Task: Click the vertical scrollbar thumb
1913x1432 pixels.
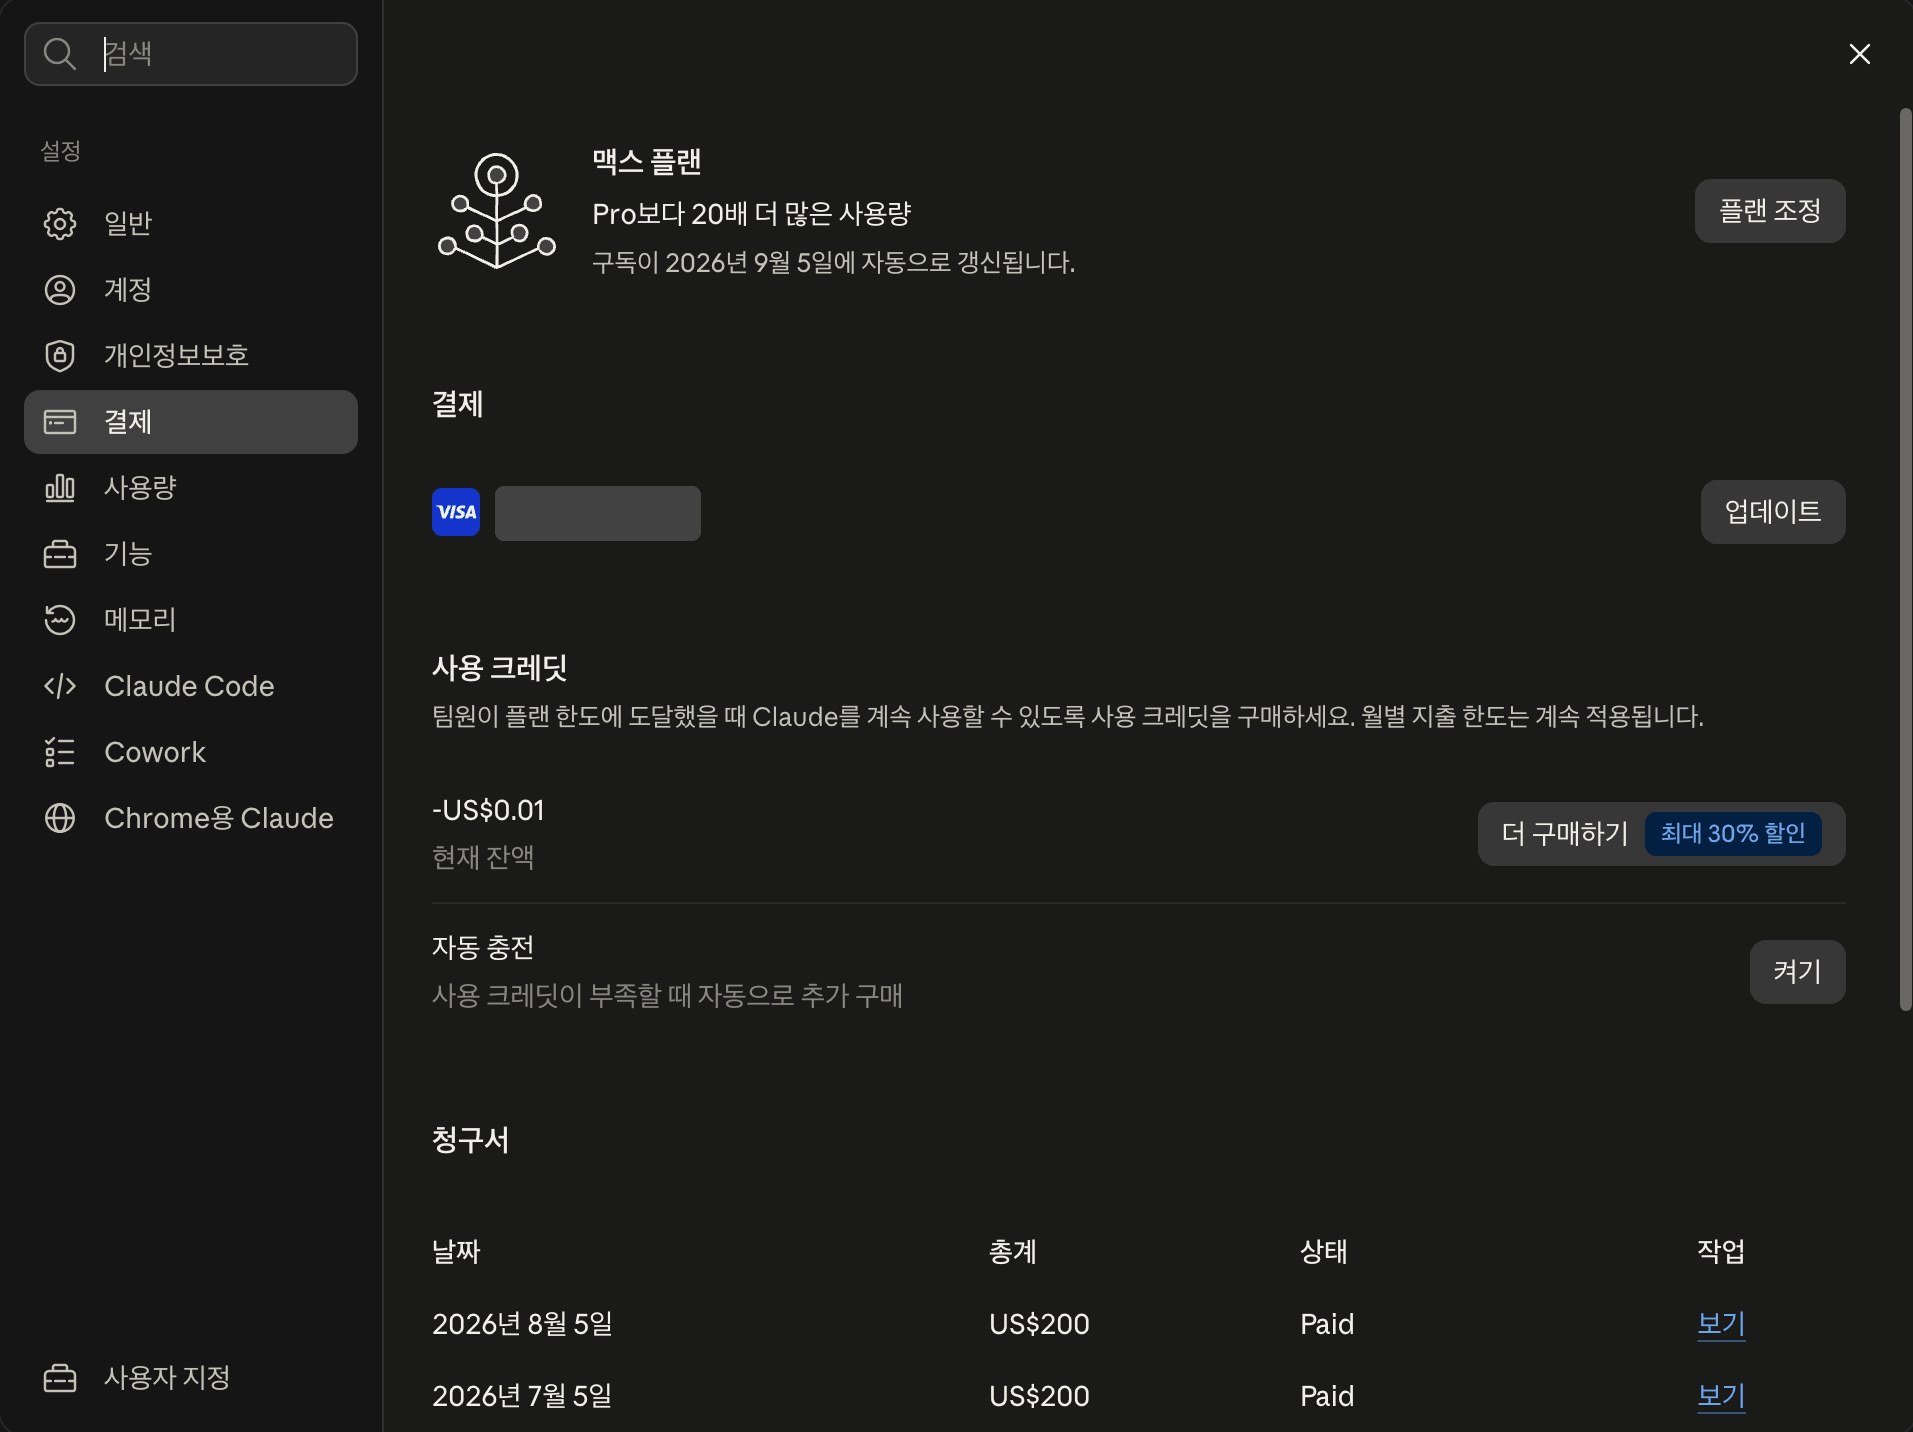Action: pyautogui.click(x=1906, y=560)
